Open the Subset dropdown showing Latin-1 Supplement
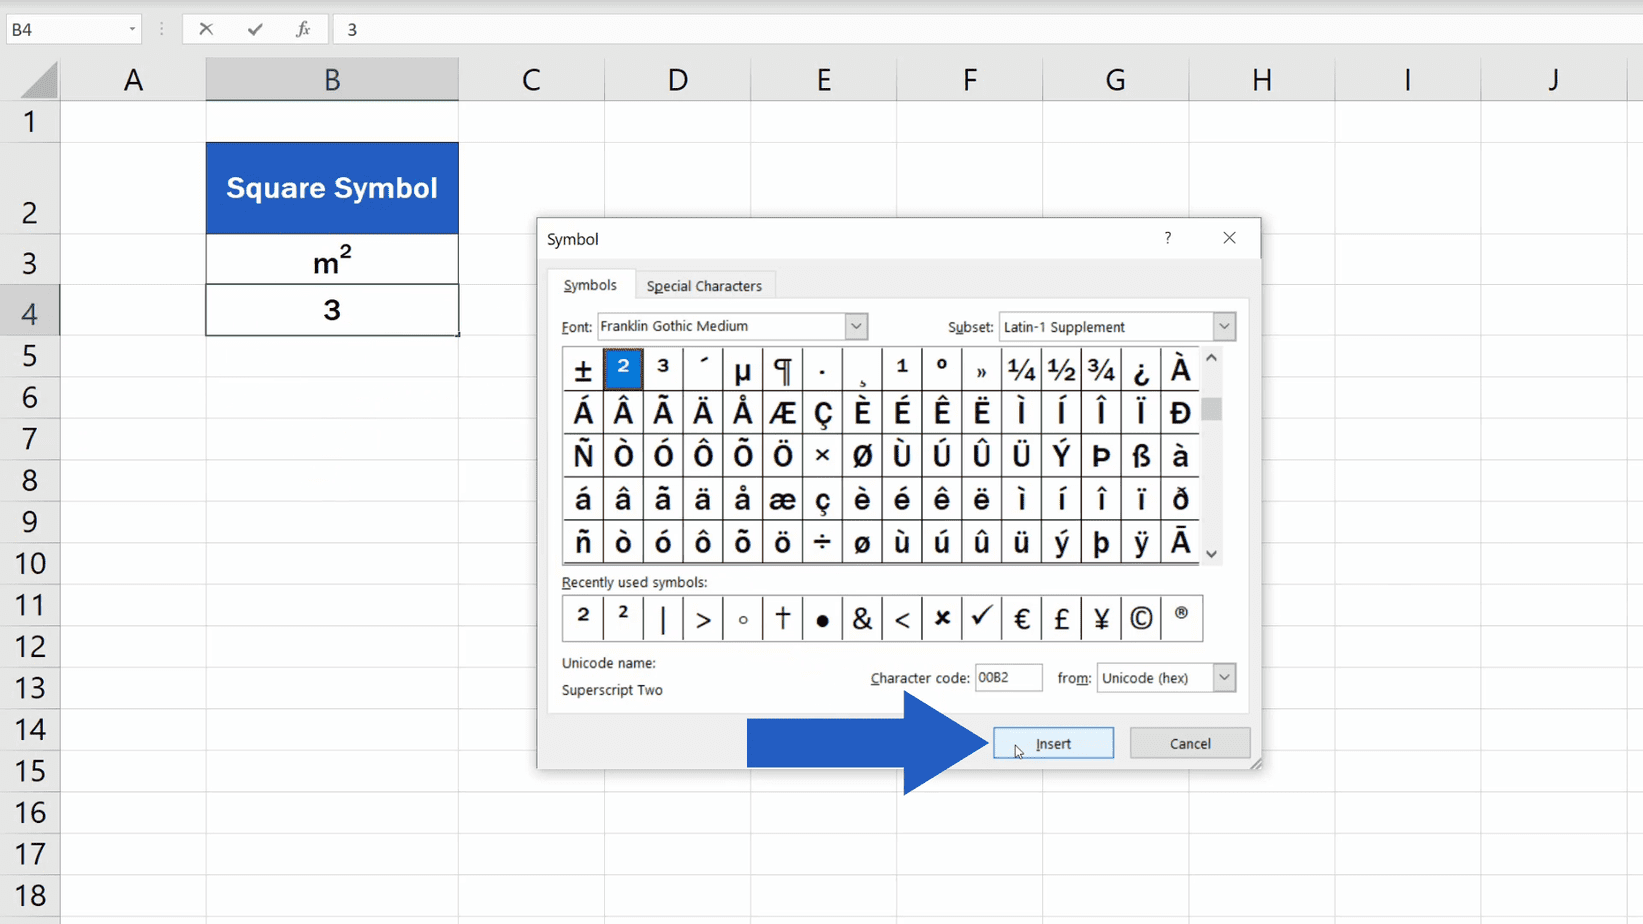1643x924 pixels. 1223,326
